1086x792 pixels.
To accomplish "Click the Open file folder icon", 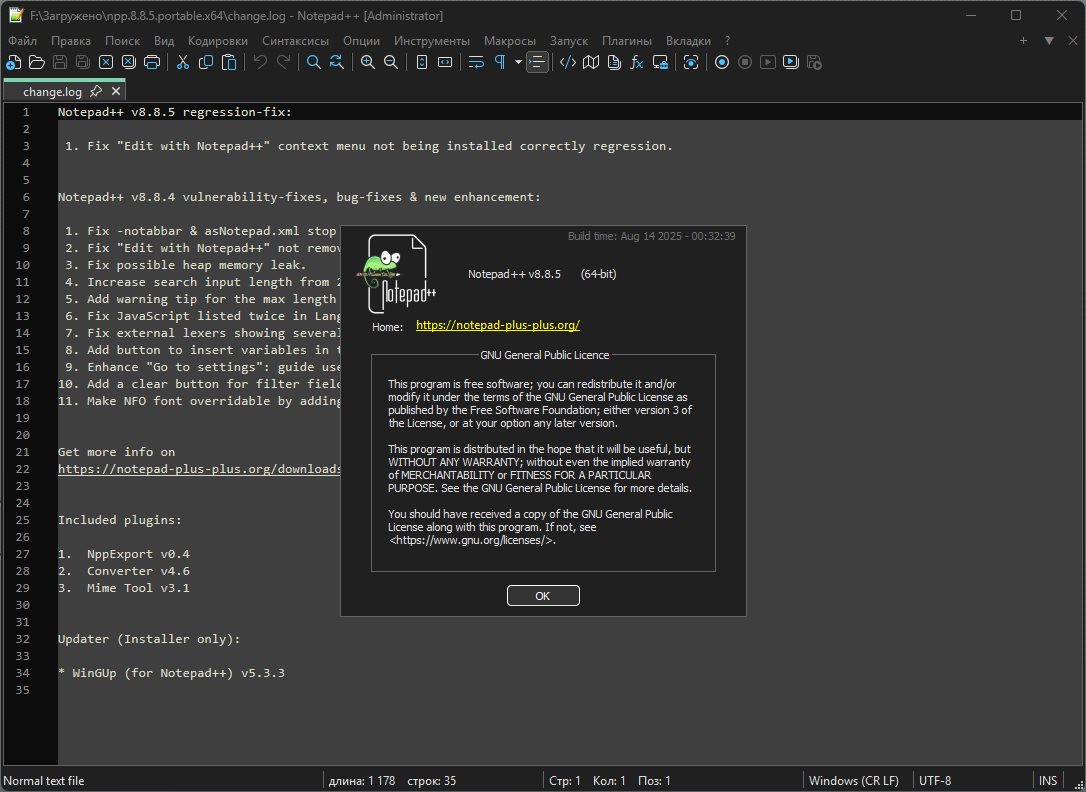I will tap(37, 62).
